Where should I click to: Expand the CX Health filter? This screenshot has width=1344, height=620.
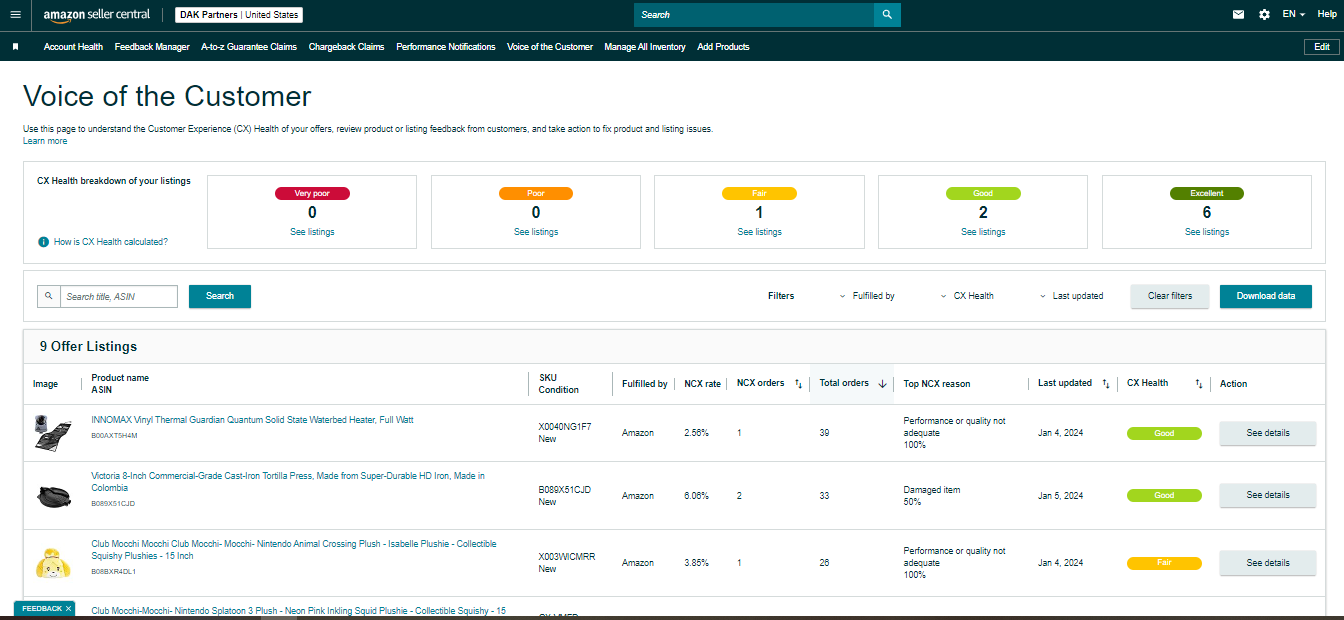(x=966, y=296)
